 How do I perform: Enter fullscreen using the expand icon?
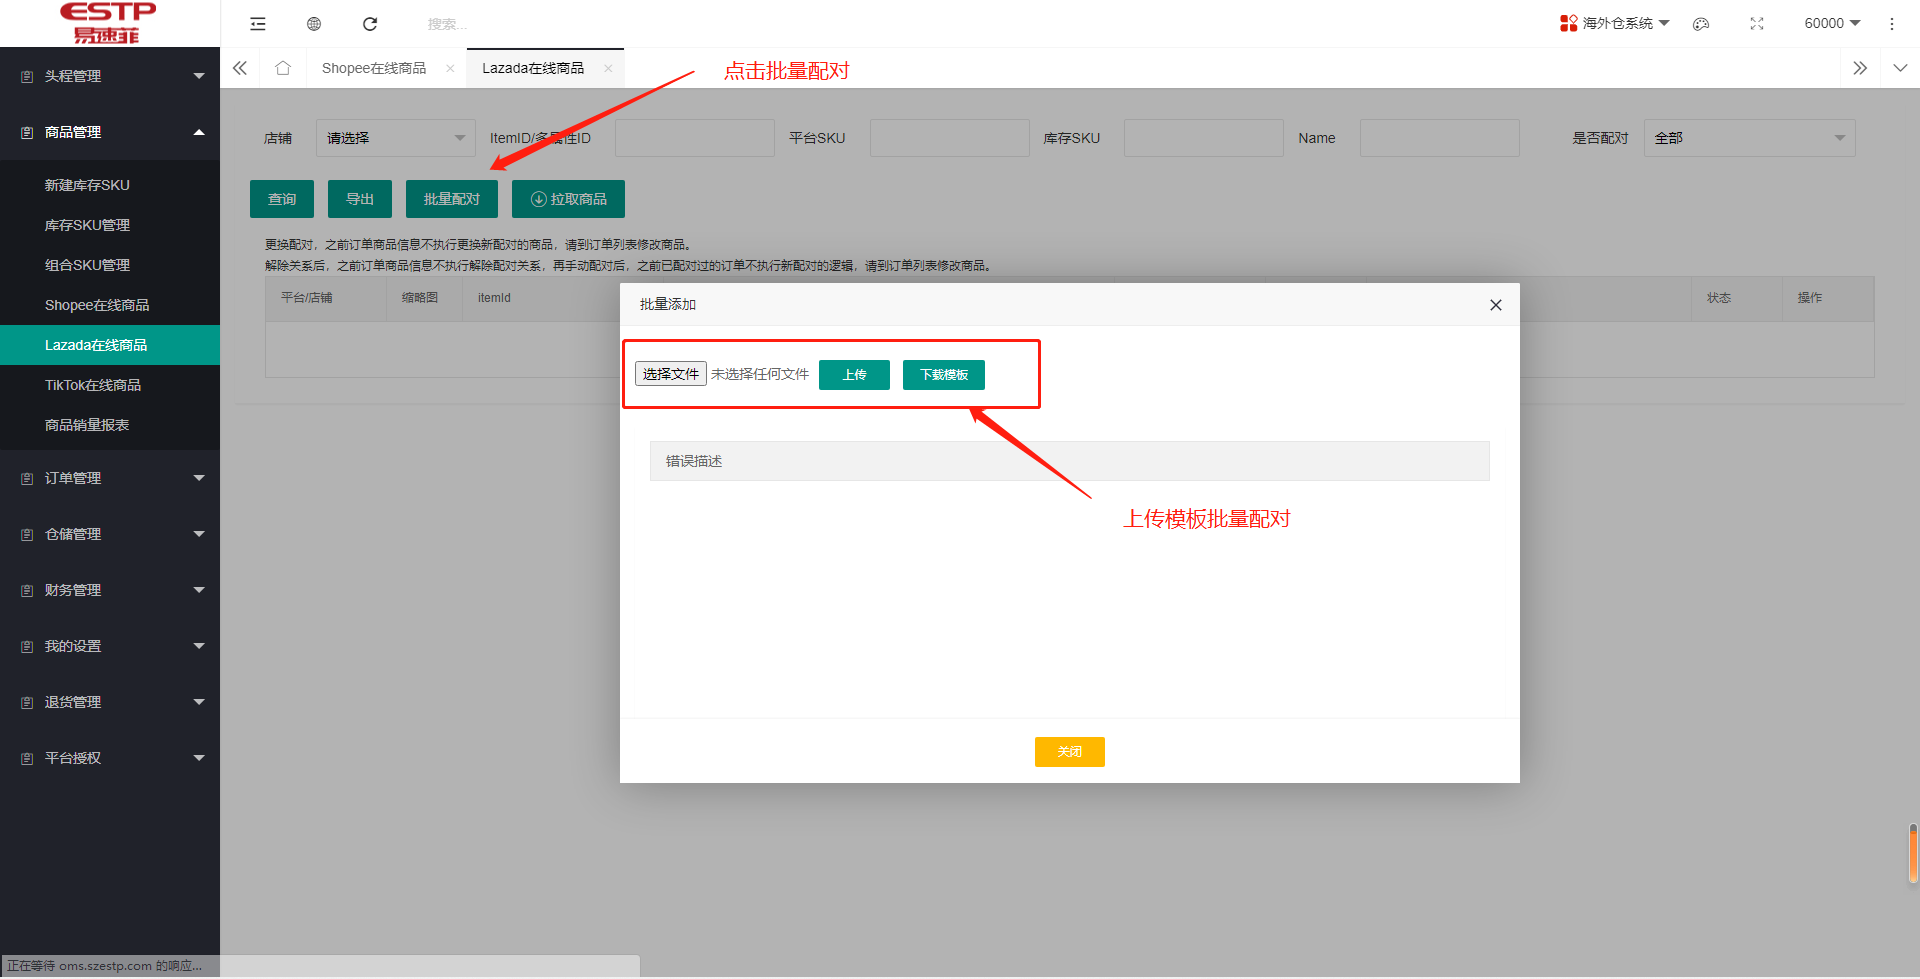(1757, 23)
